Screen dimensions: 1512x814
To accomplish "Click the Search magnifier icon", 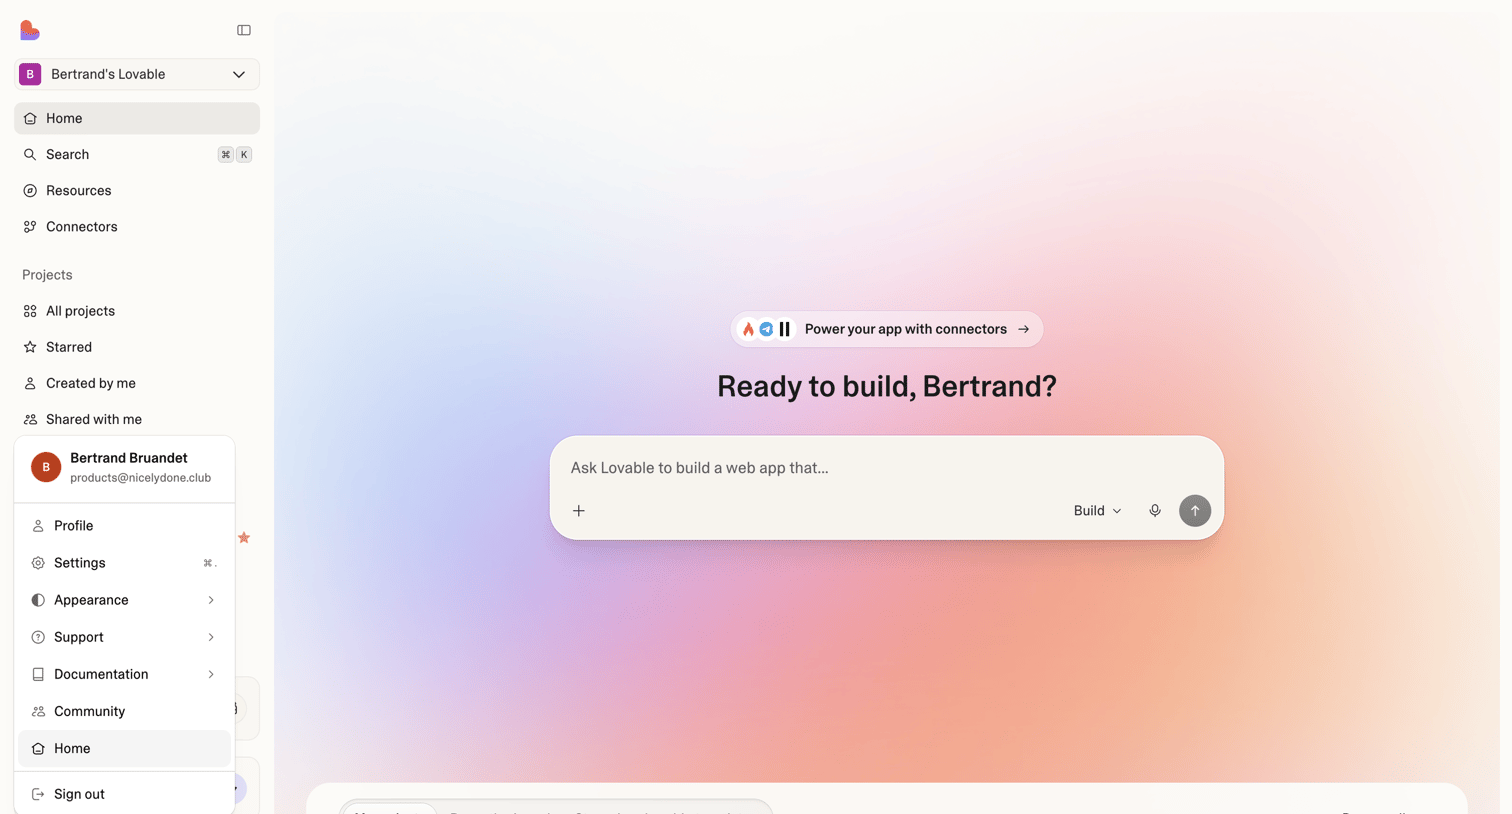I will pos(30,154).
